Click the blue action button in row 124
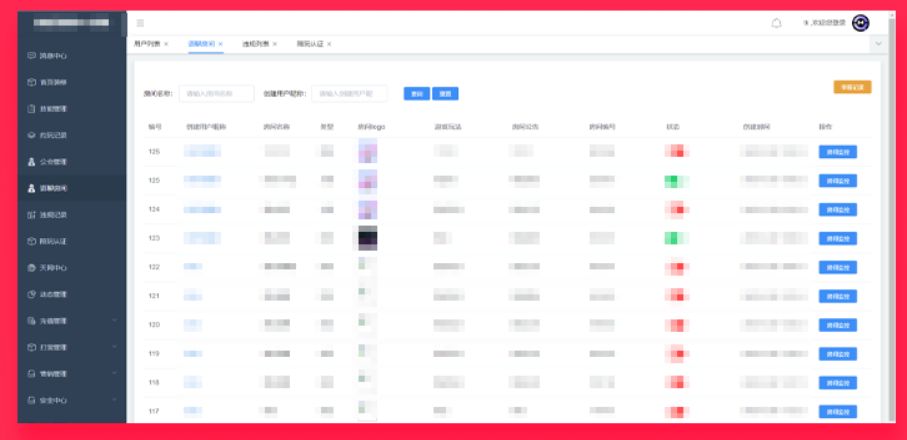 click(x=838, y=209)
